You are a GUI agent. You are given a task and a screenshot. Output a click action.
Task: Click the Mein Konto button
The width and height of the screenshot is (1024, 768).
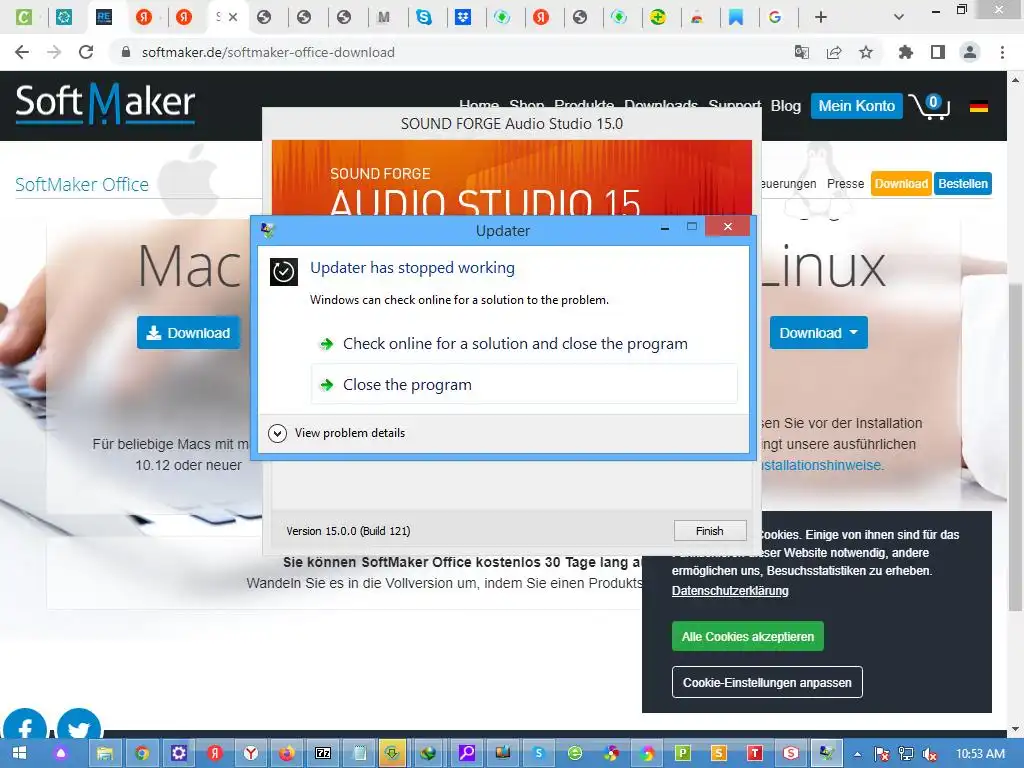point(856,106)
